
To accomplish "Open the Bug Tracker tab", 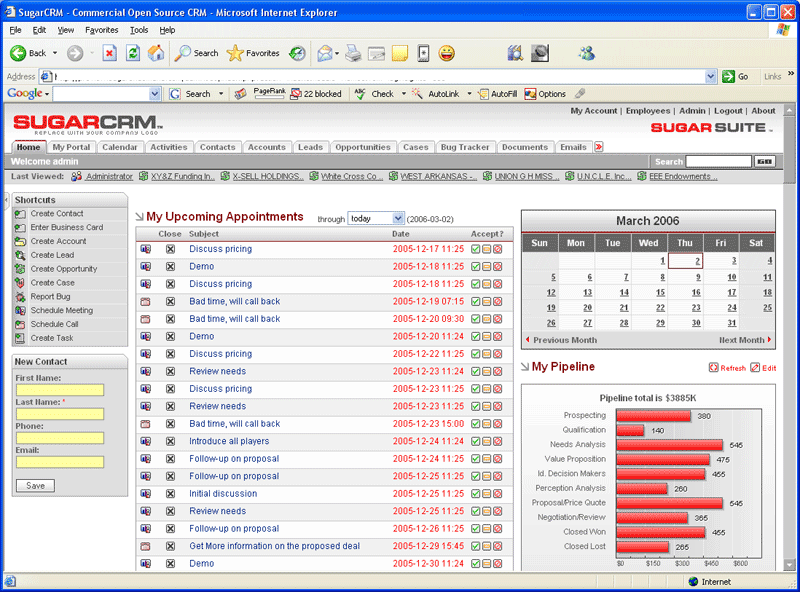I will click(x=465, y=147).
